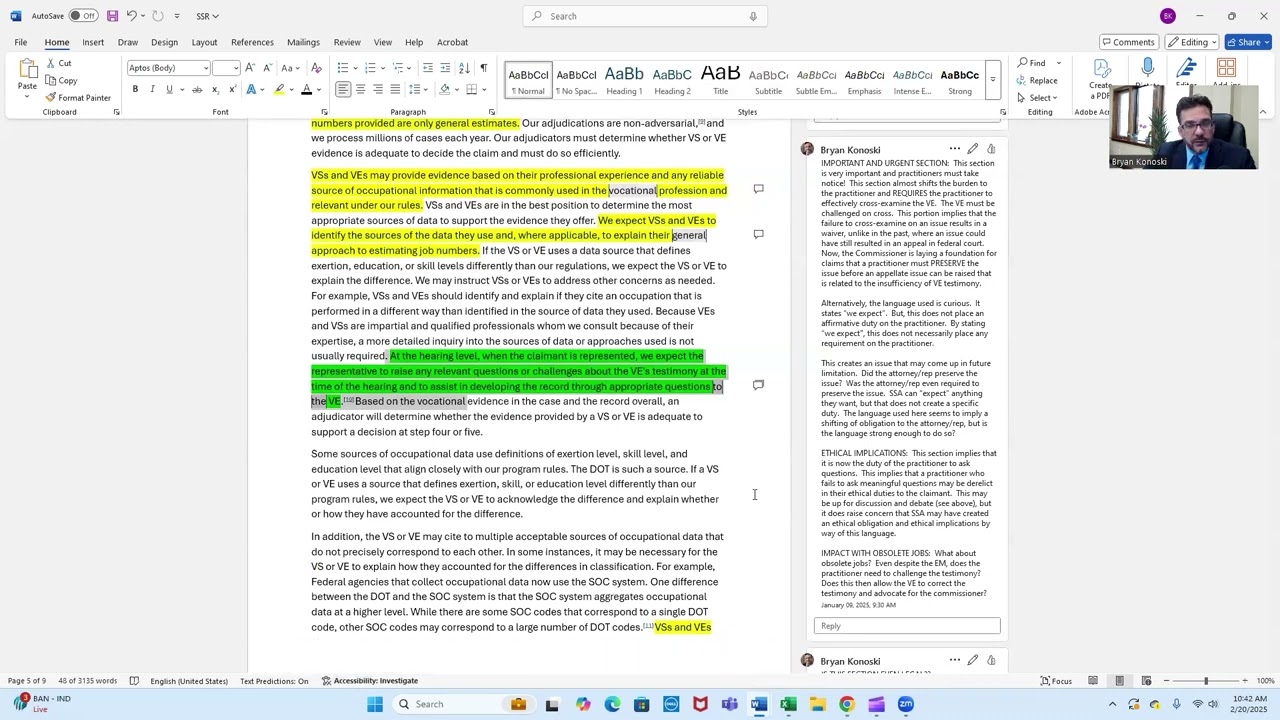This screenshot has height=720, width=1280.
Task: Open Word word count from status bar
Action: tap(87, 681)
